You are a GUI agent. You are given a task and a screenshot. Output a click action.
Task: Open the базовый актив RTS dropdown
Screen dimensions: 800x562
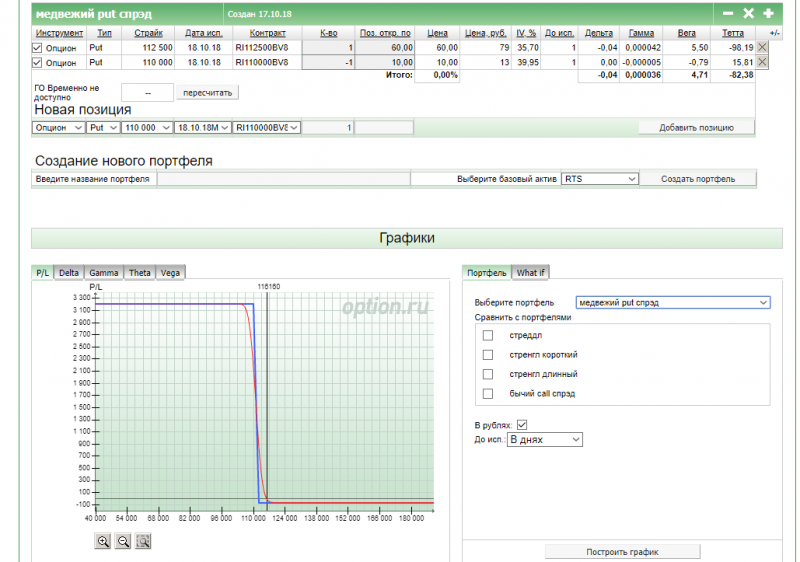[600, 179]
